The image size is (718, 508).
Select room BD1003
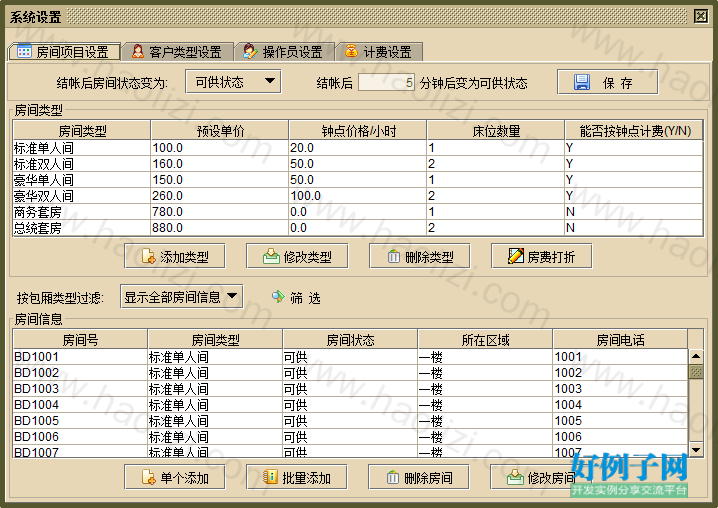point(350,388)
